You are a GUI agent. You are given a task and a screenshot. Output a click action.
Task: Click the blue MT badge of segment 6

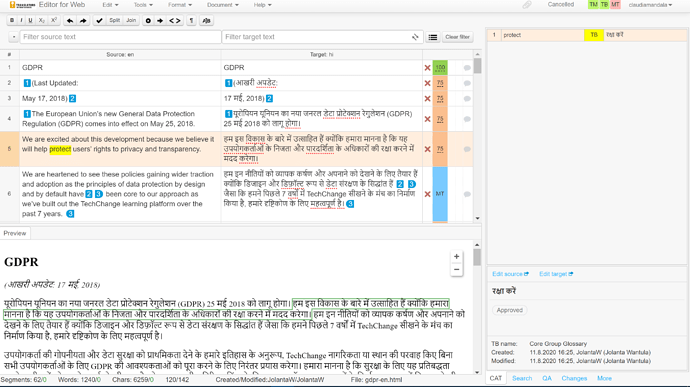[x=440, y=194]
